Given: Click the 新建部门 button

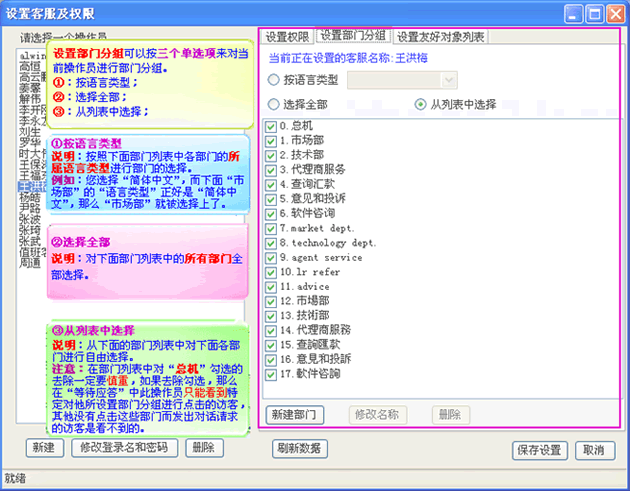Looking at the screenshot, I should coord(297,414).
